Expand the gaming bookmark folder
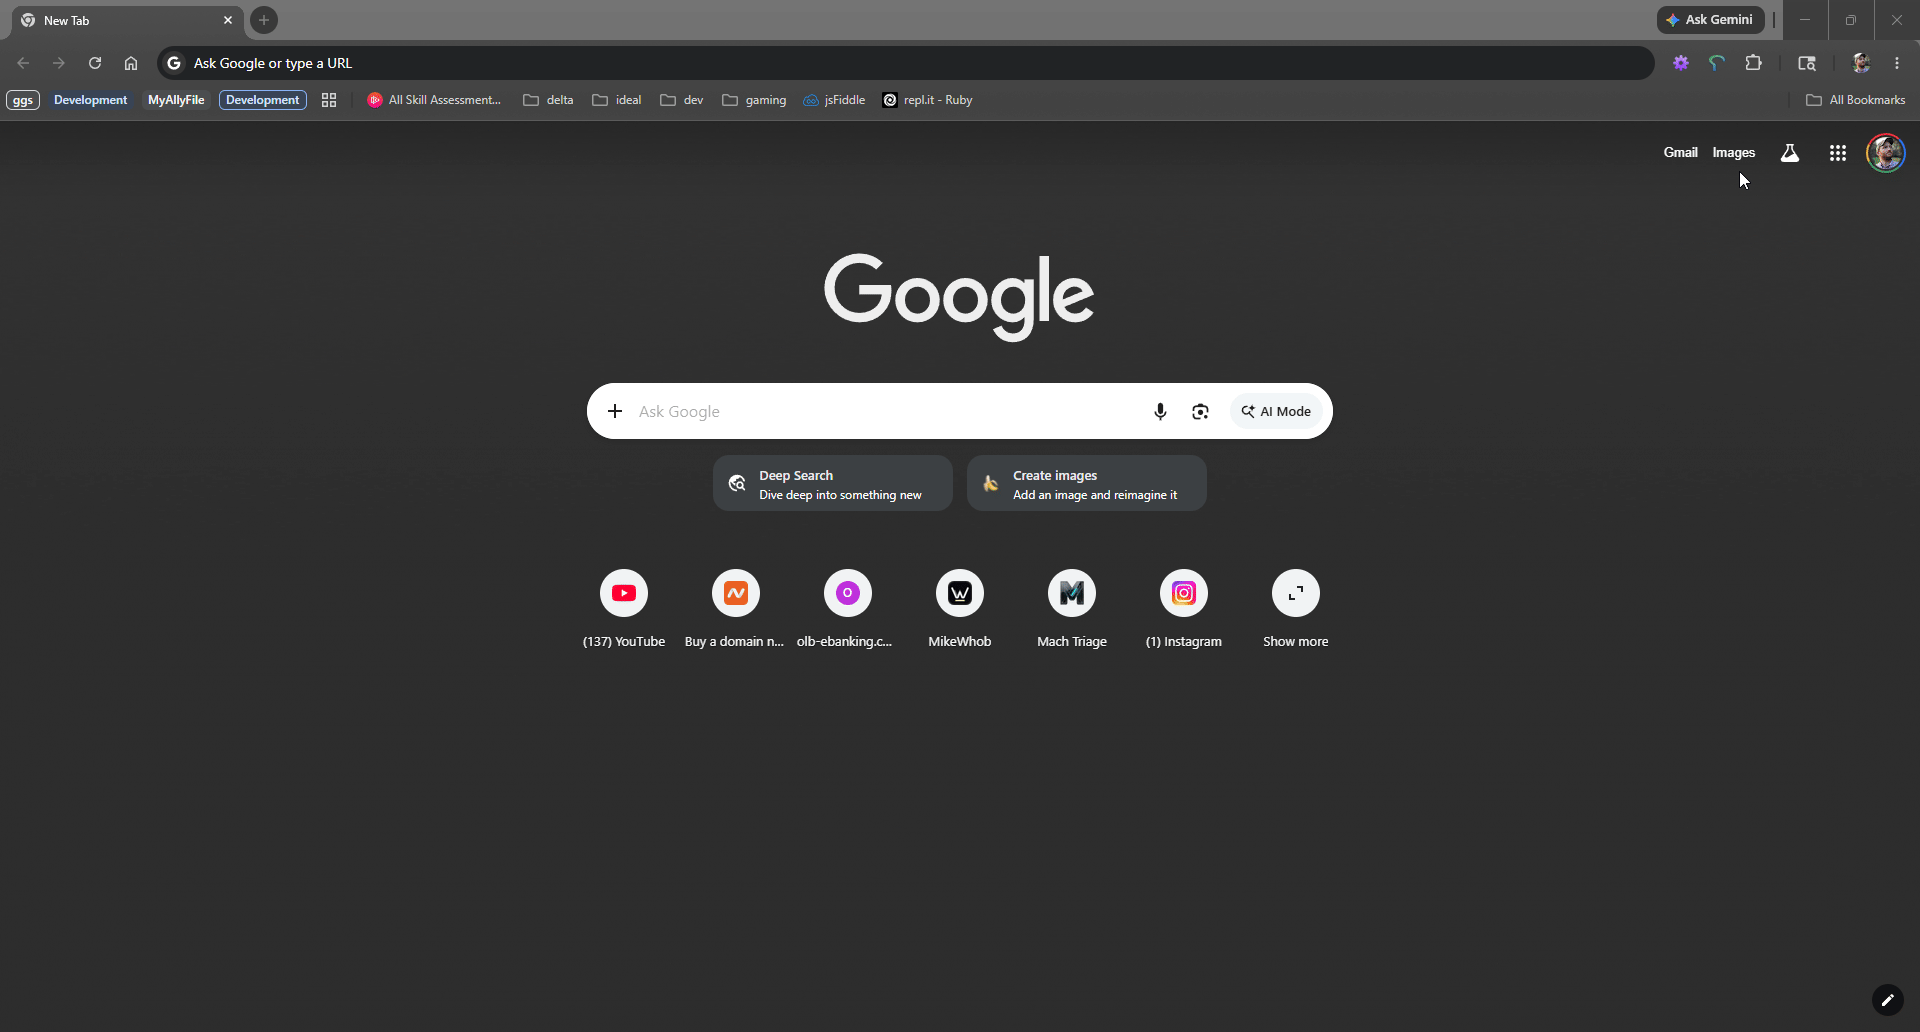Screen dimensions: 1920x1032 pyautogui.click(x=755, y=100)
